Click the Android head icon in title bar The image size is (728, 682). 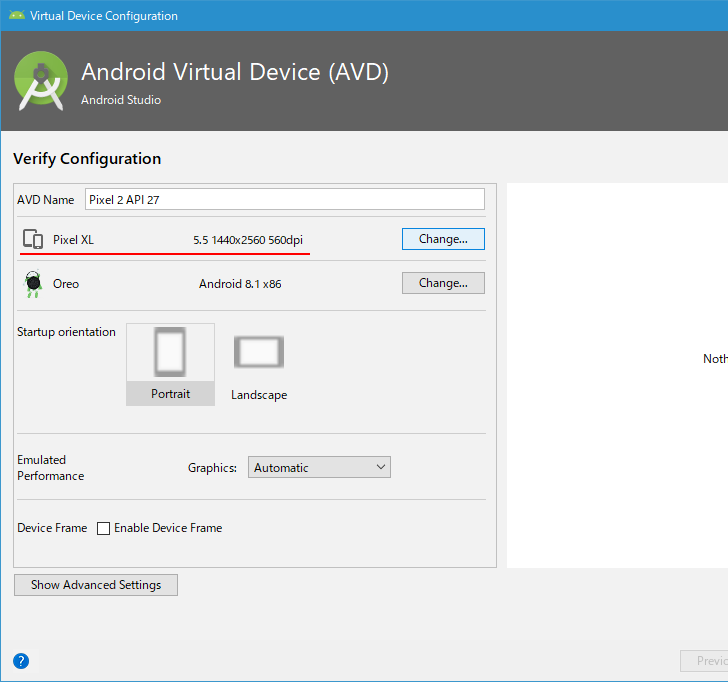click(17, 15)
